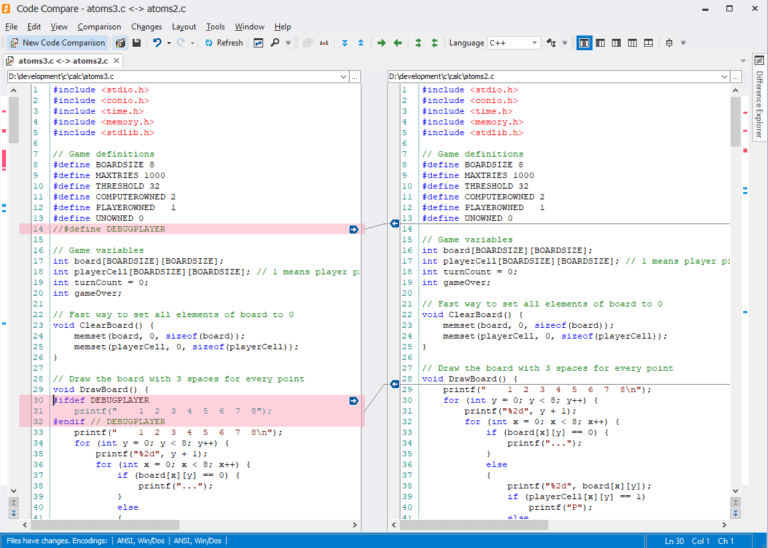Open the last toolbar dropdown arrow
Image resolution: width=768 pixels, height=548 pixels.
683,43
